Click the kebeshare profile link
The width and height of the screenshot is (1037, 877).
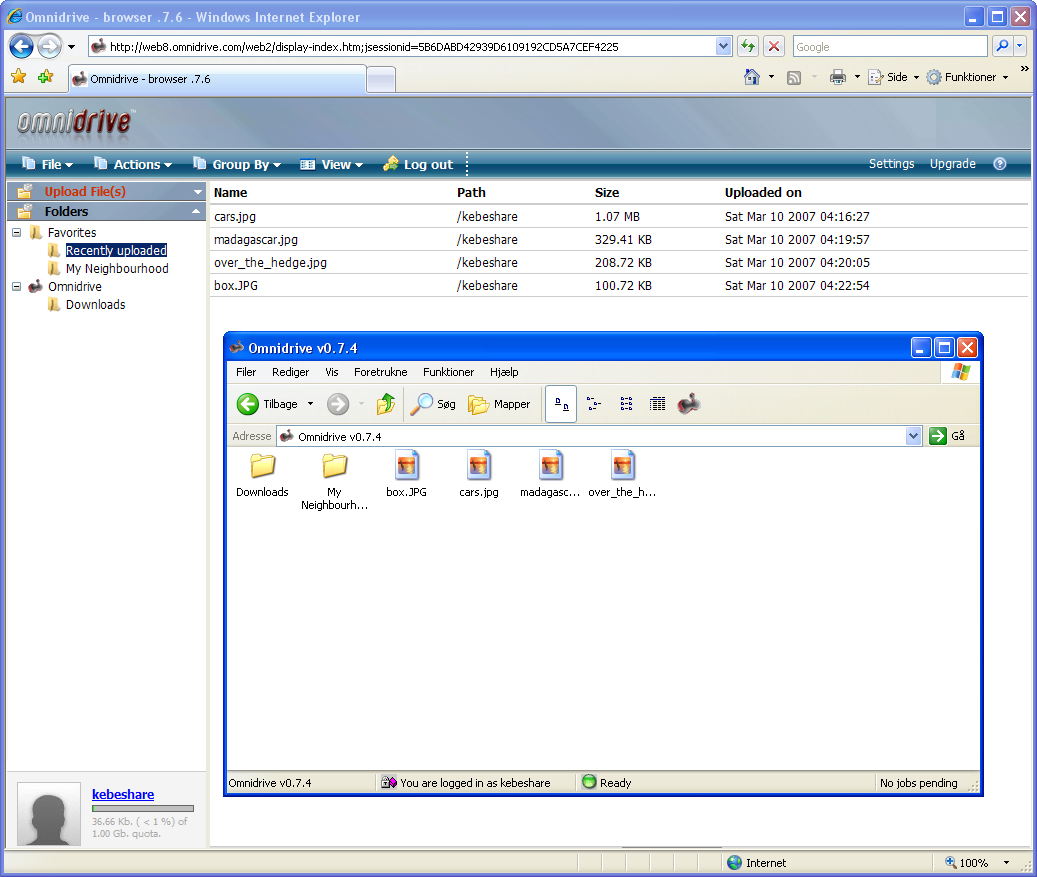coord(123,794)
